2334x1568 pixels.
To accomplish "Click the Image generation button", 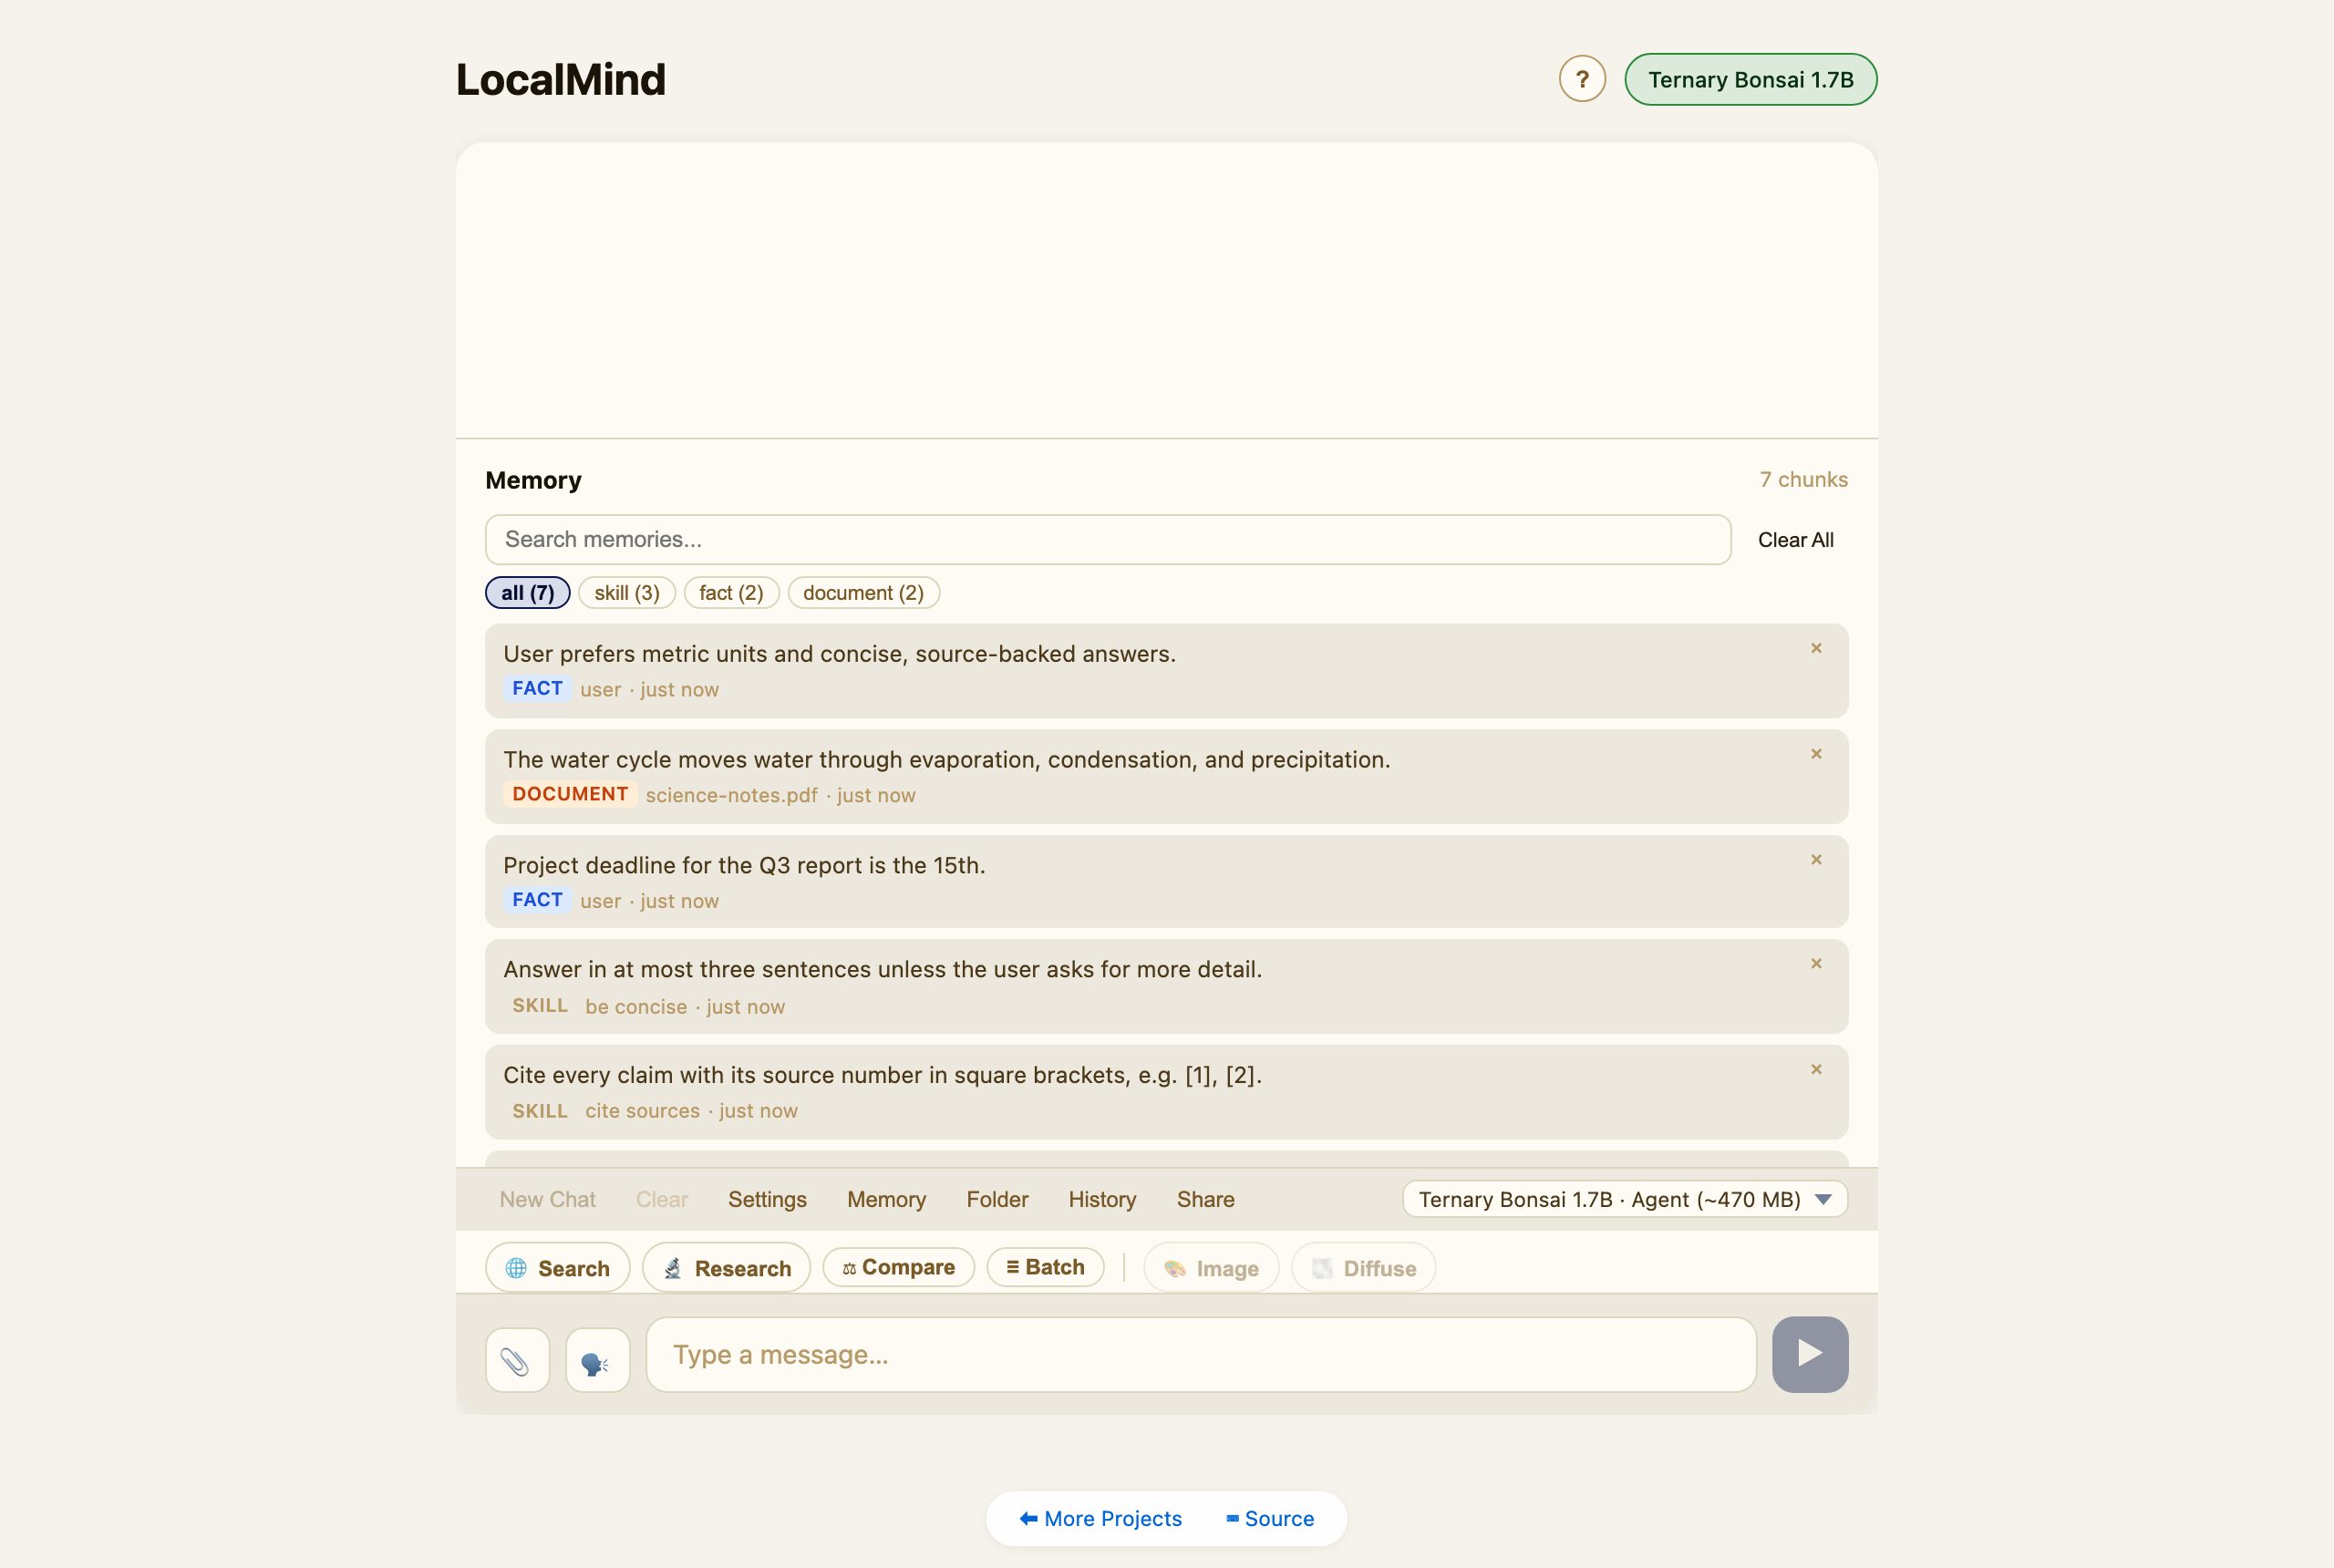I will pos(1211,1268).
